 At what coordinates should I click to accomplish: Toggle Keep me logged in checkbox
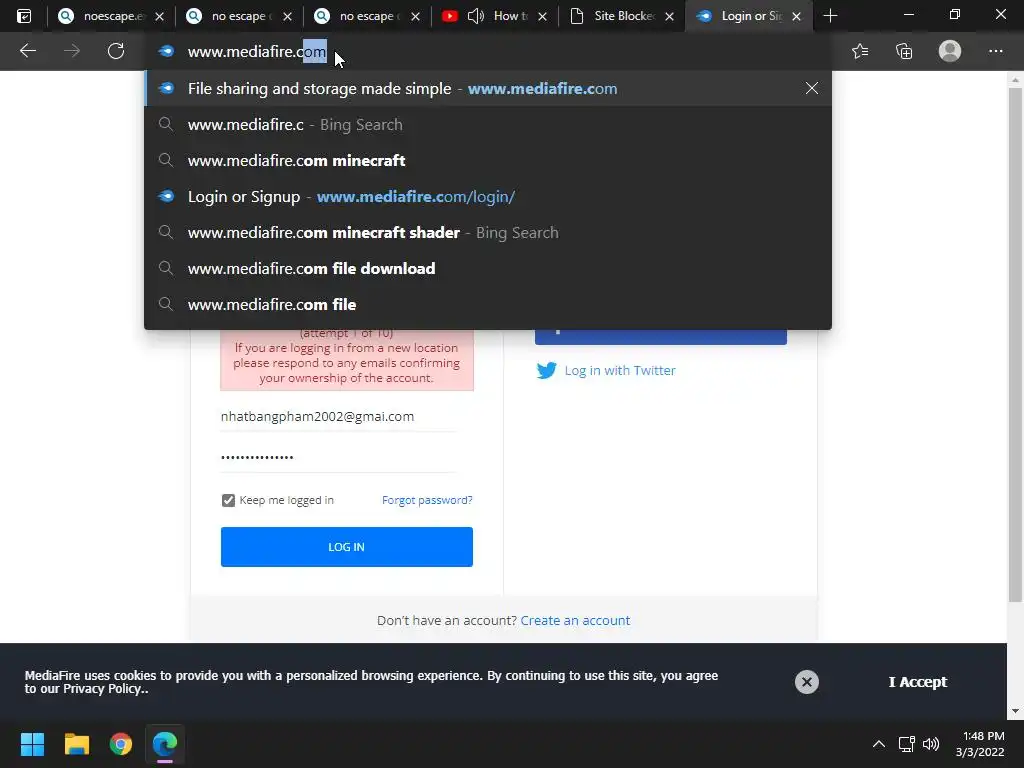[228, 500]
